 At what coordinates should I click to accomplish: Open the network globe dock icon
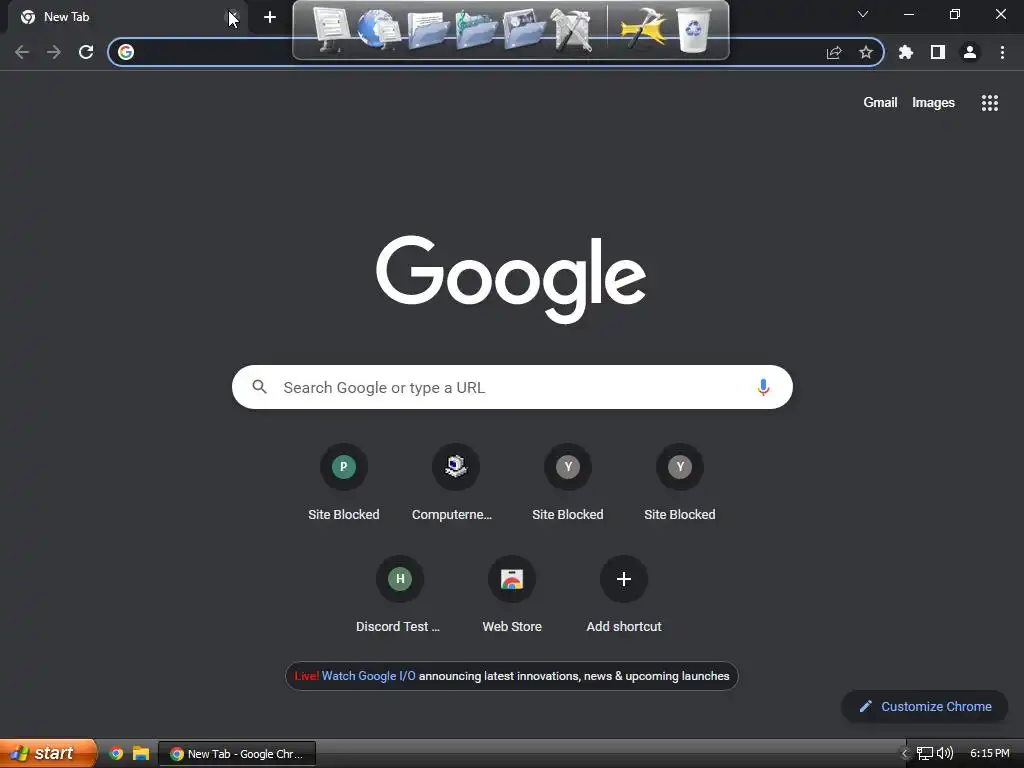click(379, 29)
